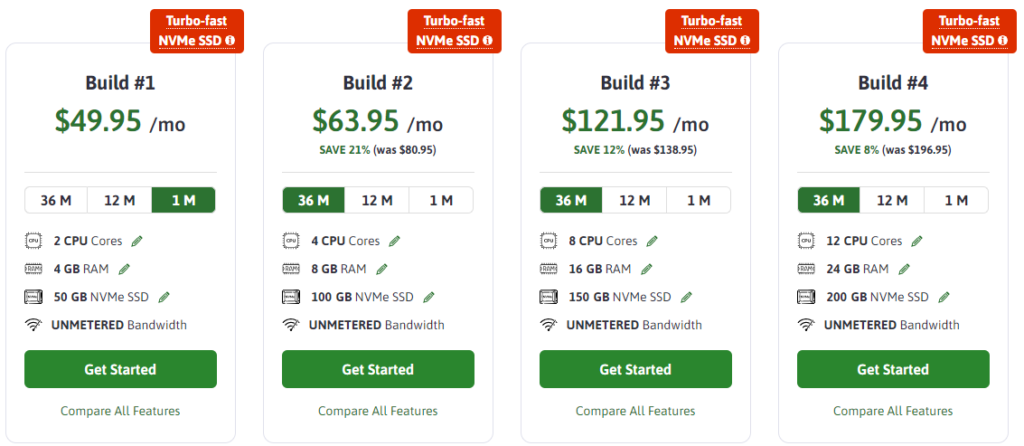Open Compare All Features under Build #2
This screenshot has width=1024, height=446.
pos(377,411)
